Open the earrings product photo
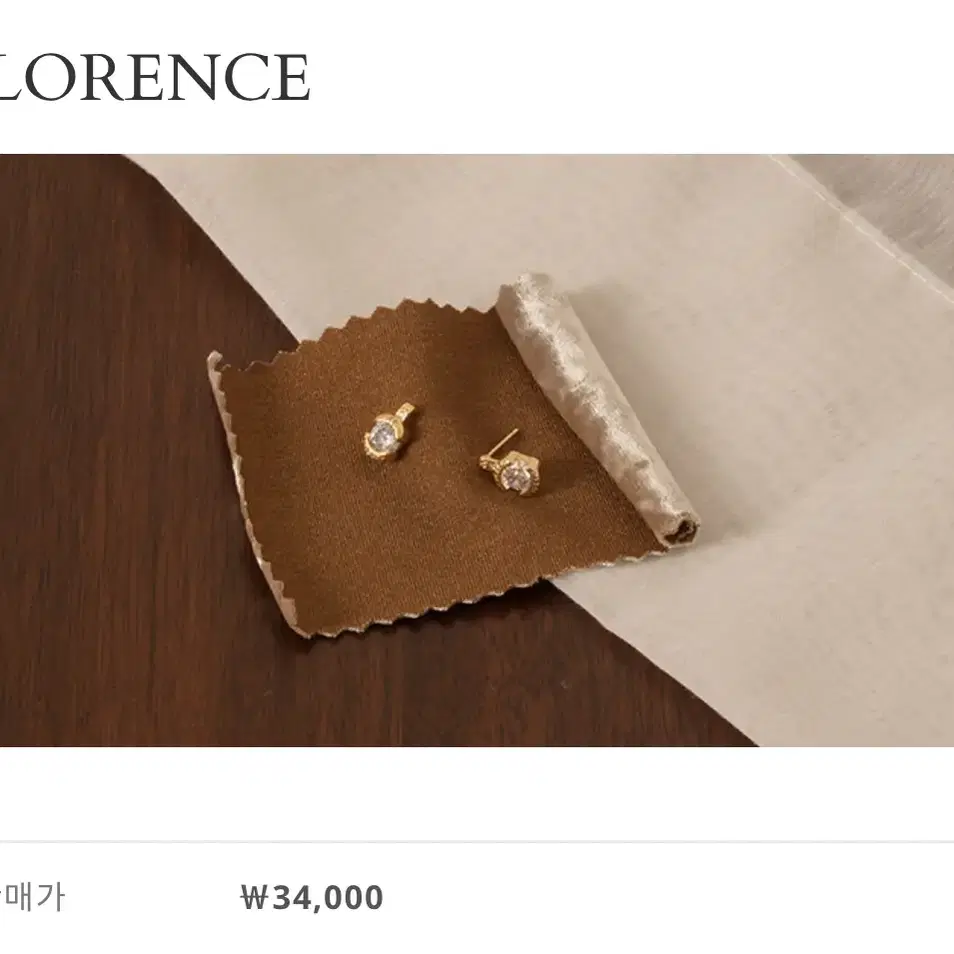 (x=477, y=450)
